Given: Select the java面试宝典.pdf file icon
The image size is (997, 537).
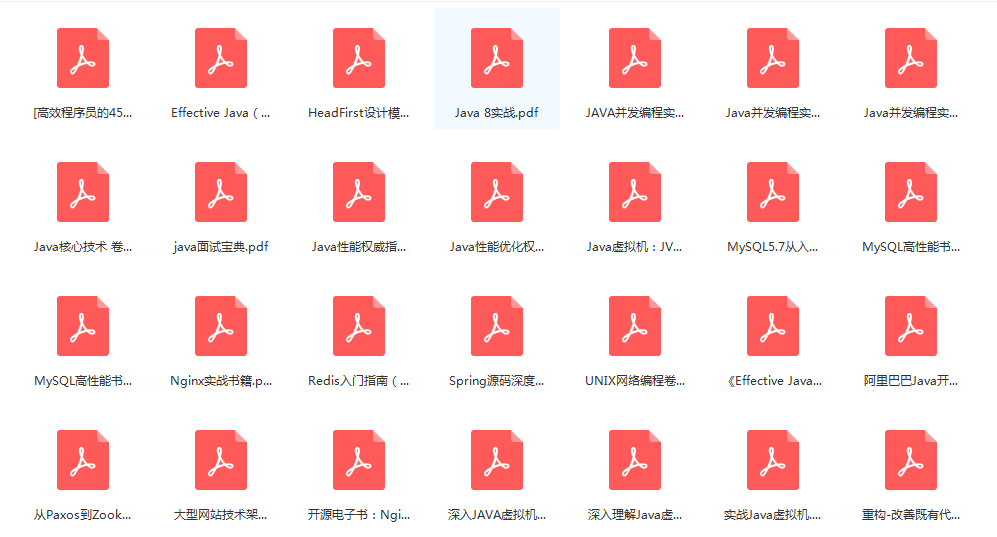Looking at the screenshot, I should pyautogui.click(x=221, y=192).
